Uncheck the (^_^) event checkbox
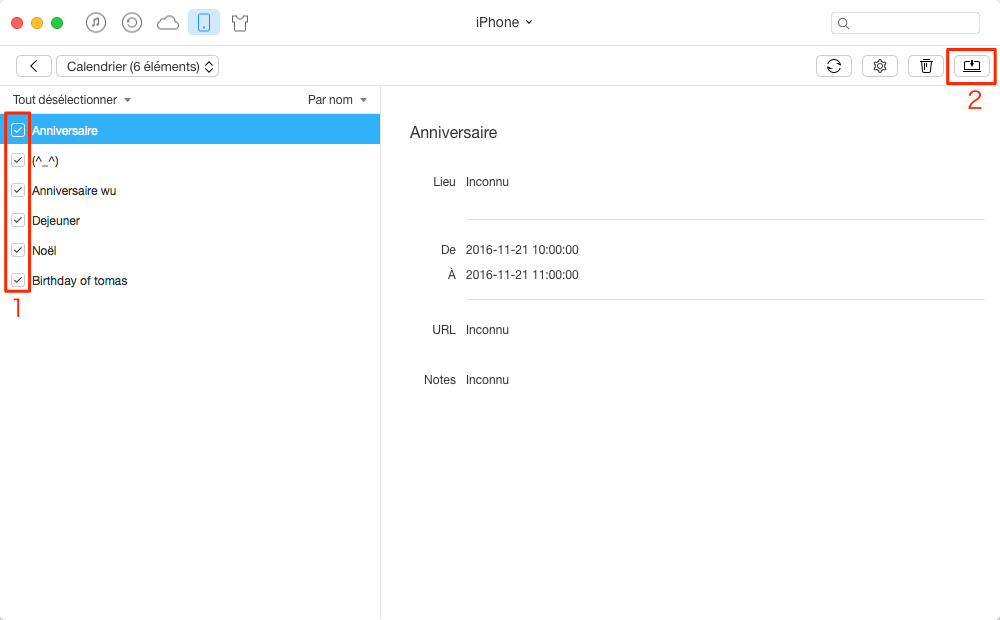The height and width of the screenshot is (620, 1000). pyautogui.click(x=18, y=160)
